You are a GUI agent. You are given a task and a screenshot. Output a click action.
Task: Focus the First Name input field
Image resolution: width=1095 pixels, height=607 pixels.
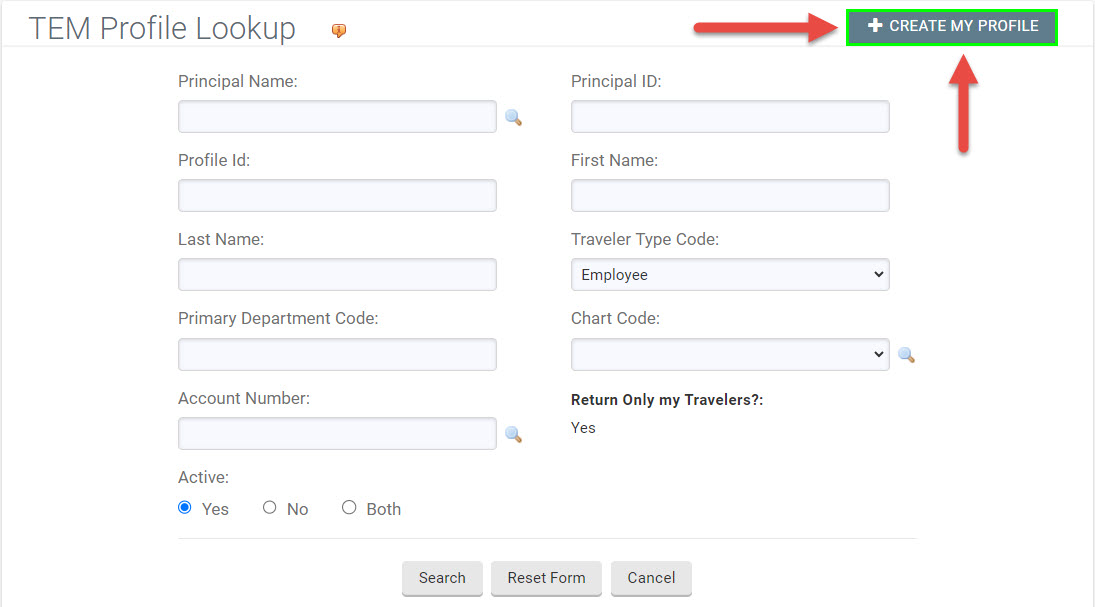pos(730,196)
